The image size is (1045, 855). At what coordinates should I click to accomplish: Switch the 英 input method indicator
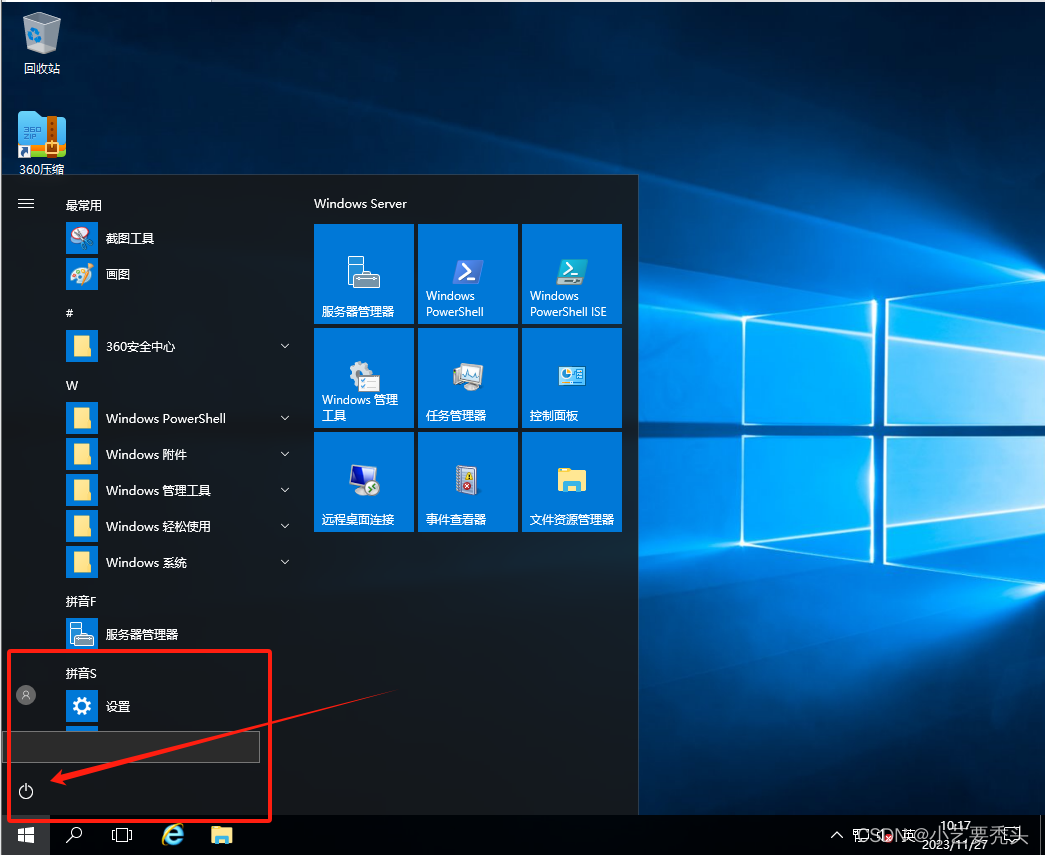point(908,835)
